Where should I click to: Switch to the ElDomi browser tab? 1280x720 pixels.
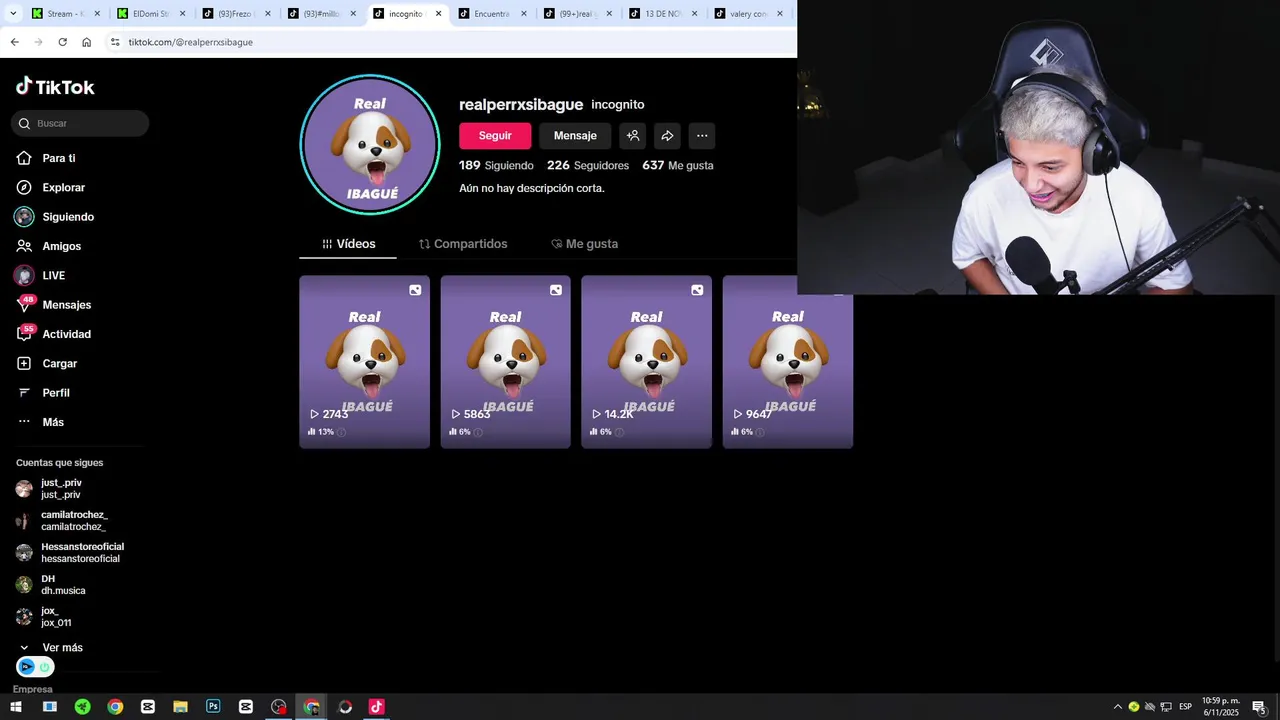150,14
